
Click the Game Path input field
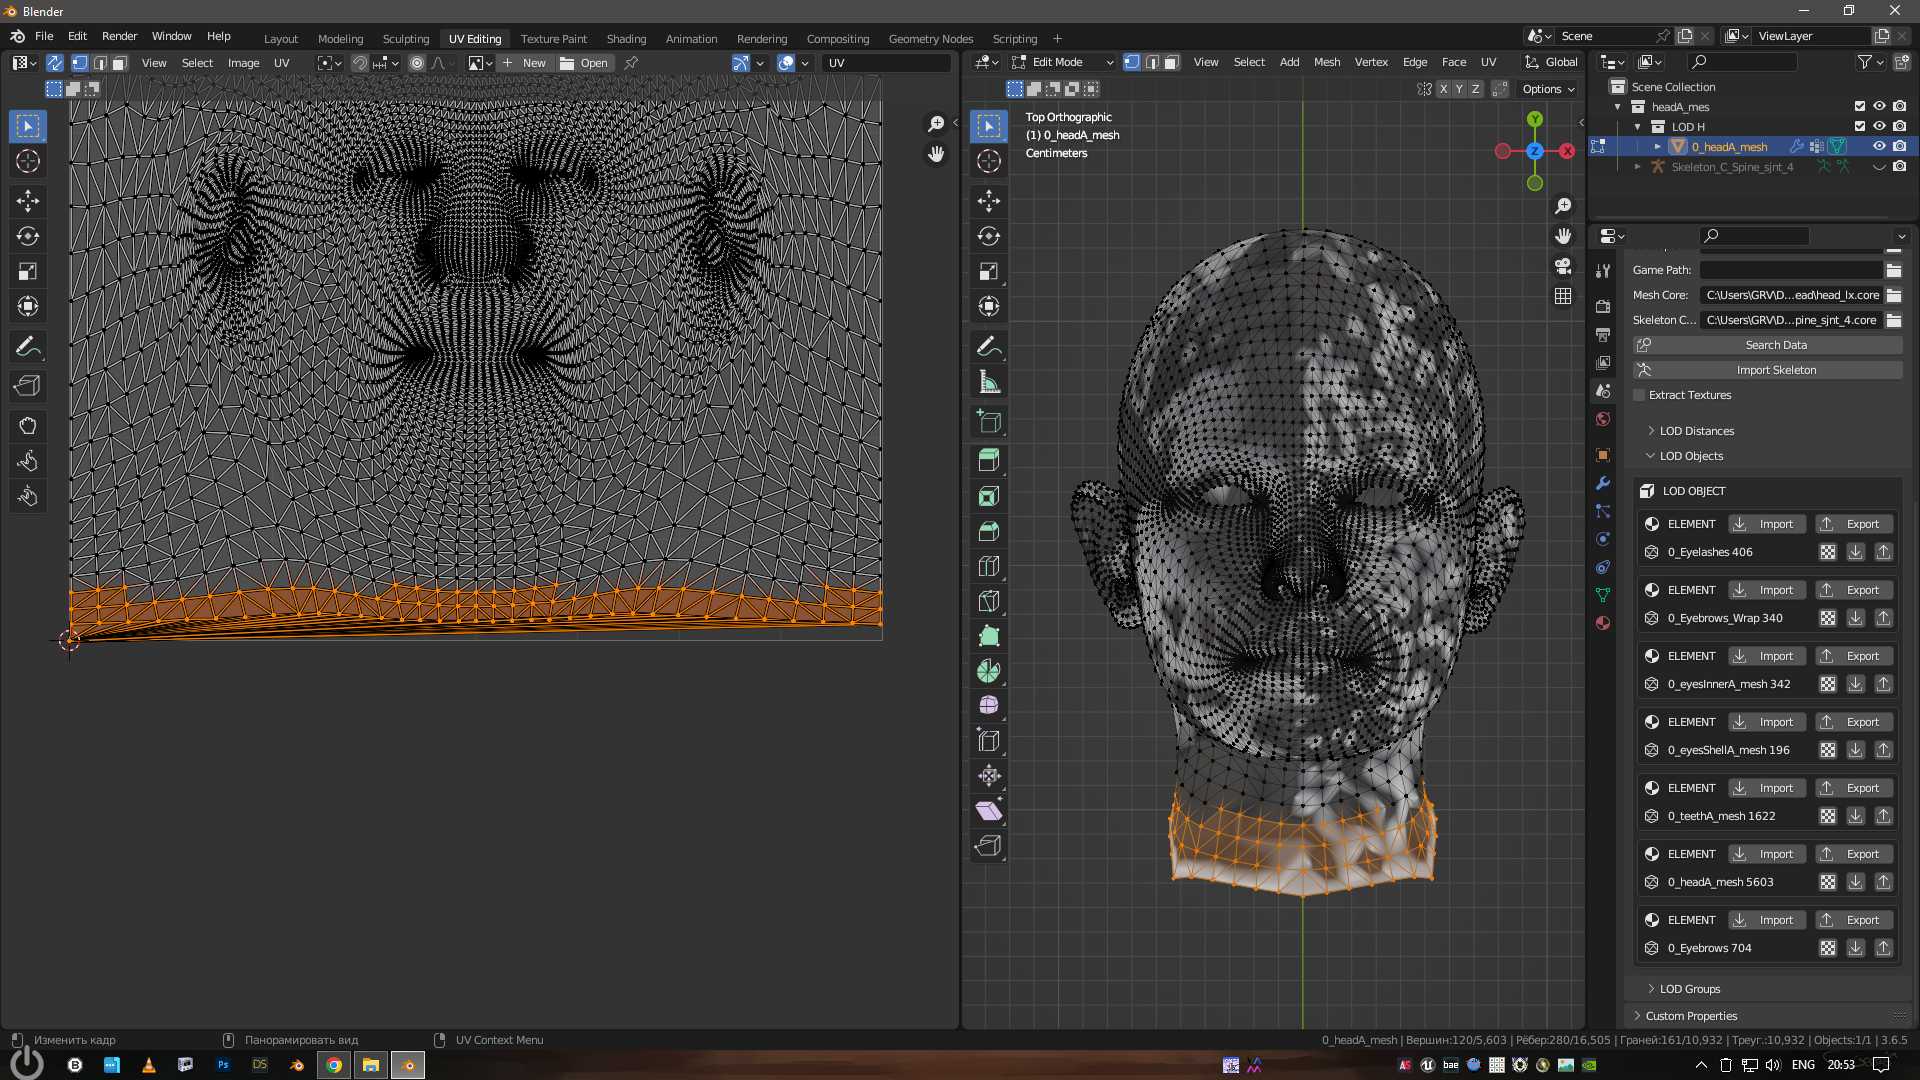1791,270
